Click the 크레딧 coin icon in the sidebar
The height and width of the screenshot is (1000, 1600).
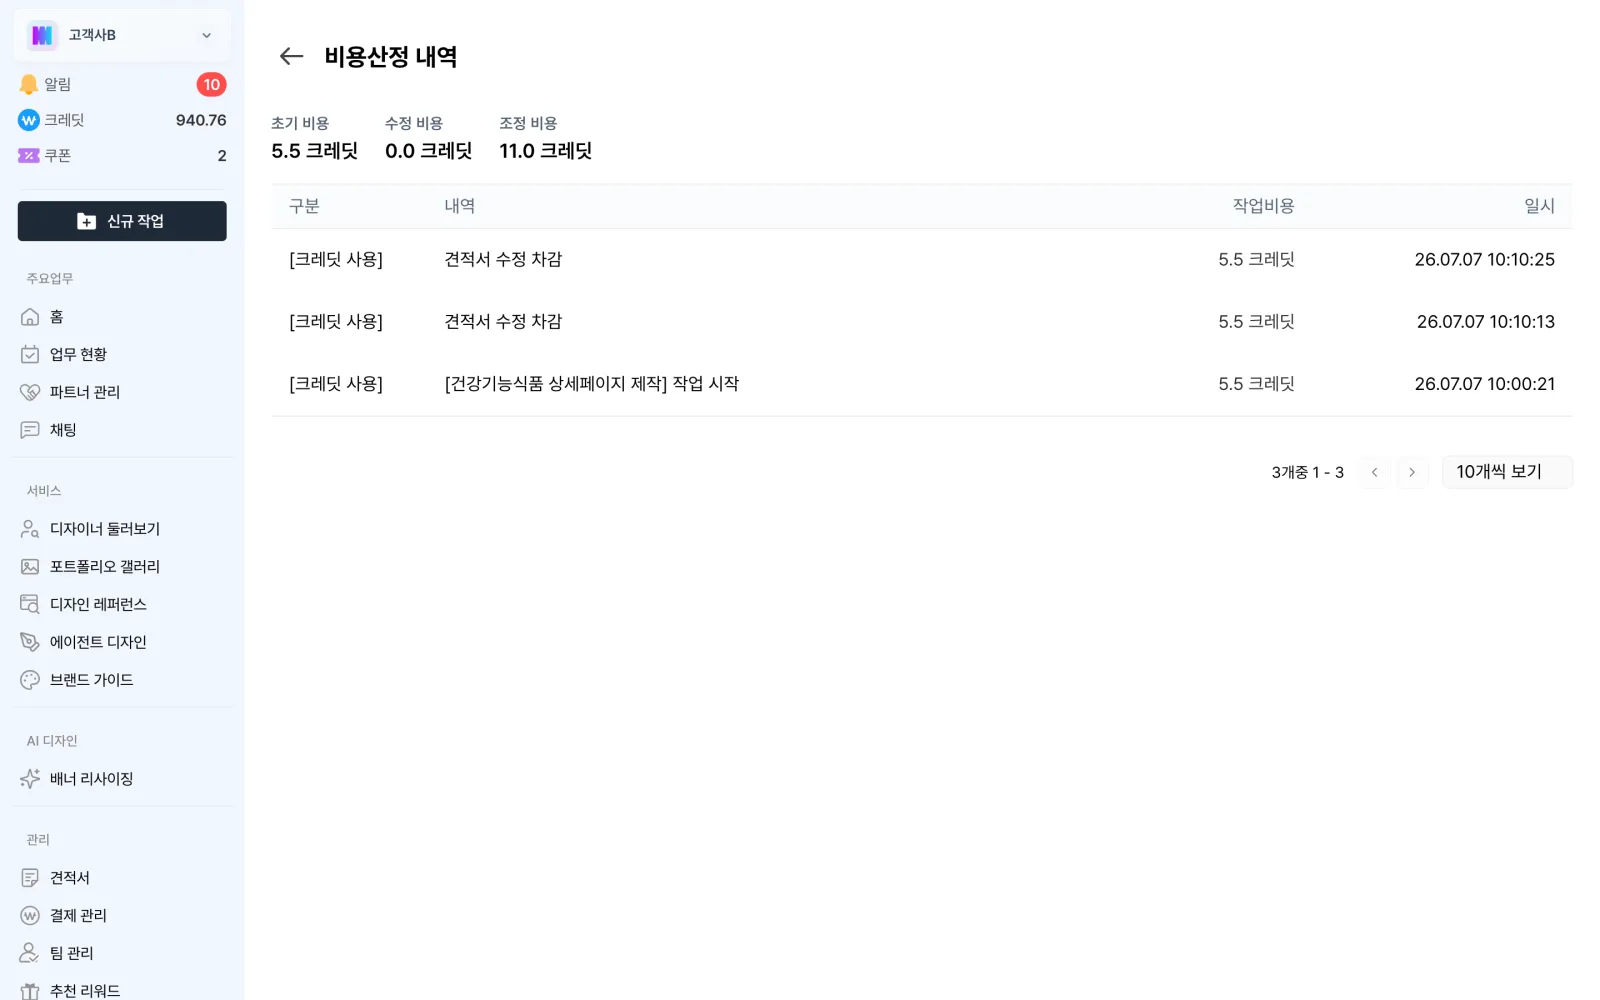pos(29,120)
